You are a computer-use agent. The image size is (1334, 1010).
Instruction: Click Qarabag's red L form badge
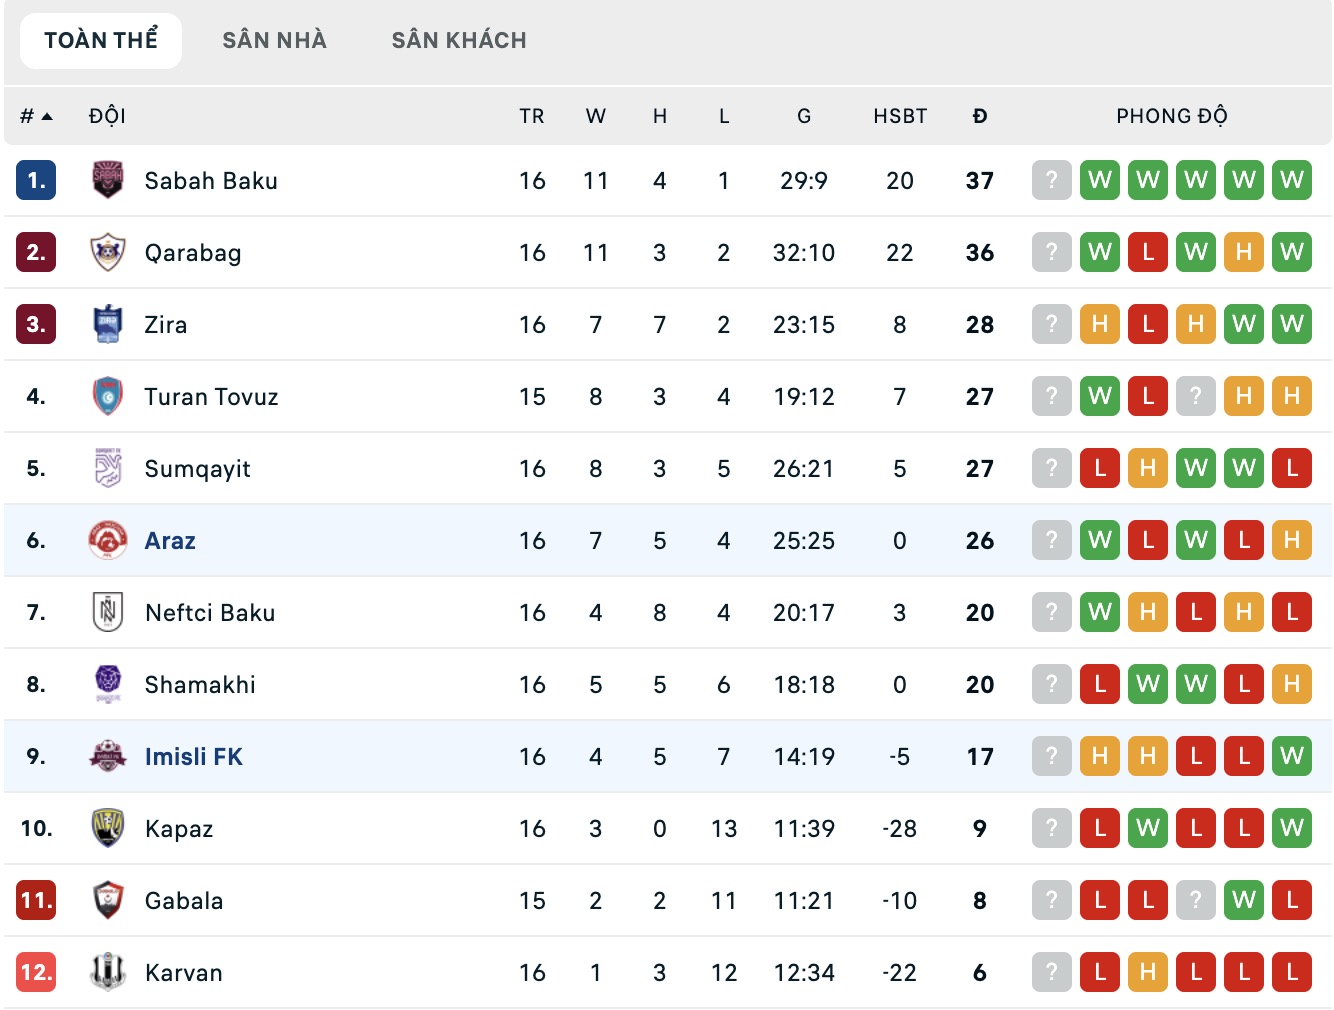[x=1147, y=252]
